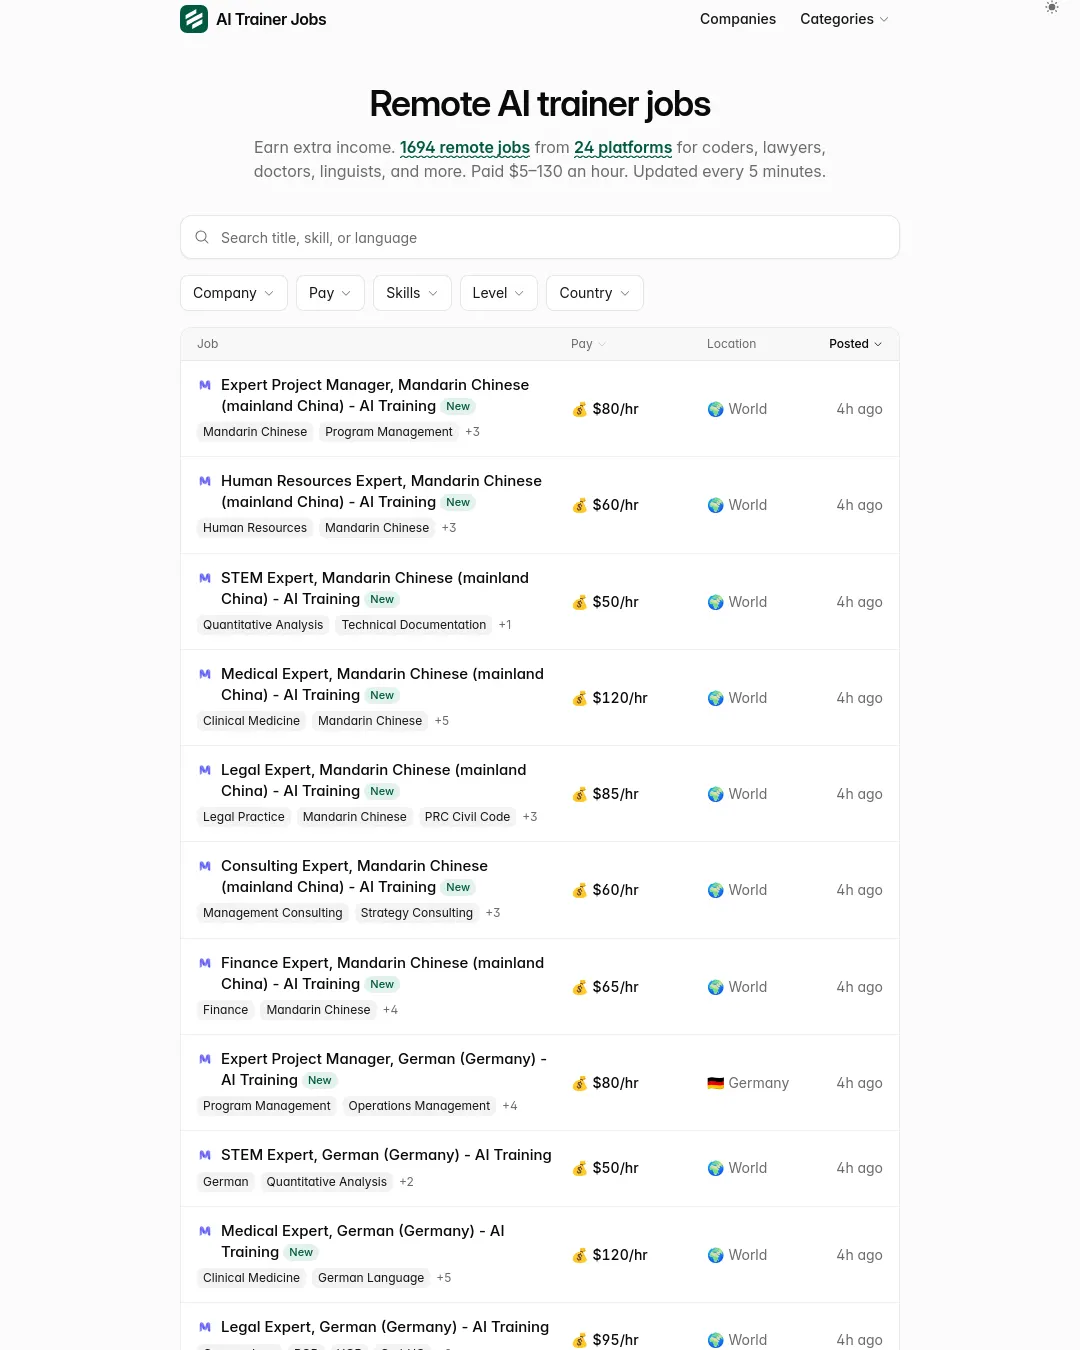
Task: Click the German Language skill tag
Action: coord(371,1278)
